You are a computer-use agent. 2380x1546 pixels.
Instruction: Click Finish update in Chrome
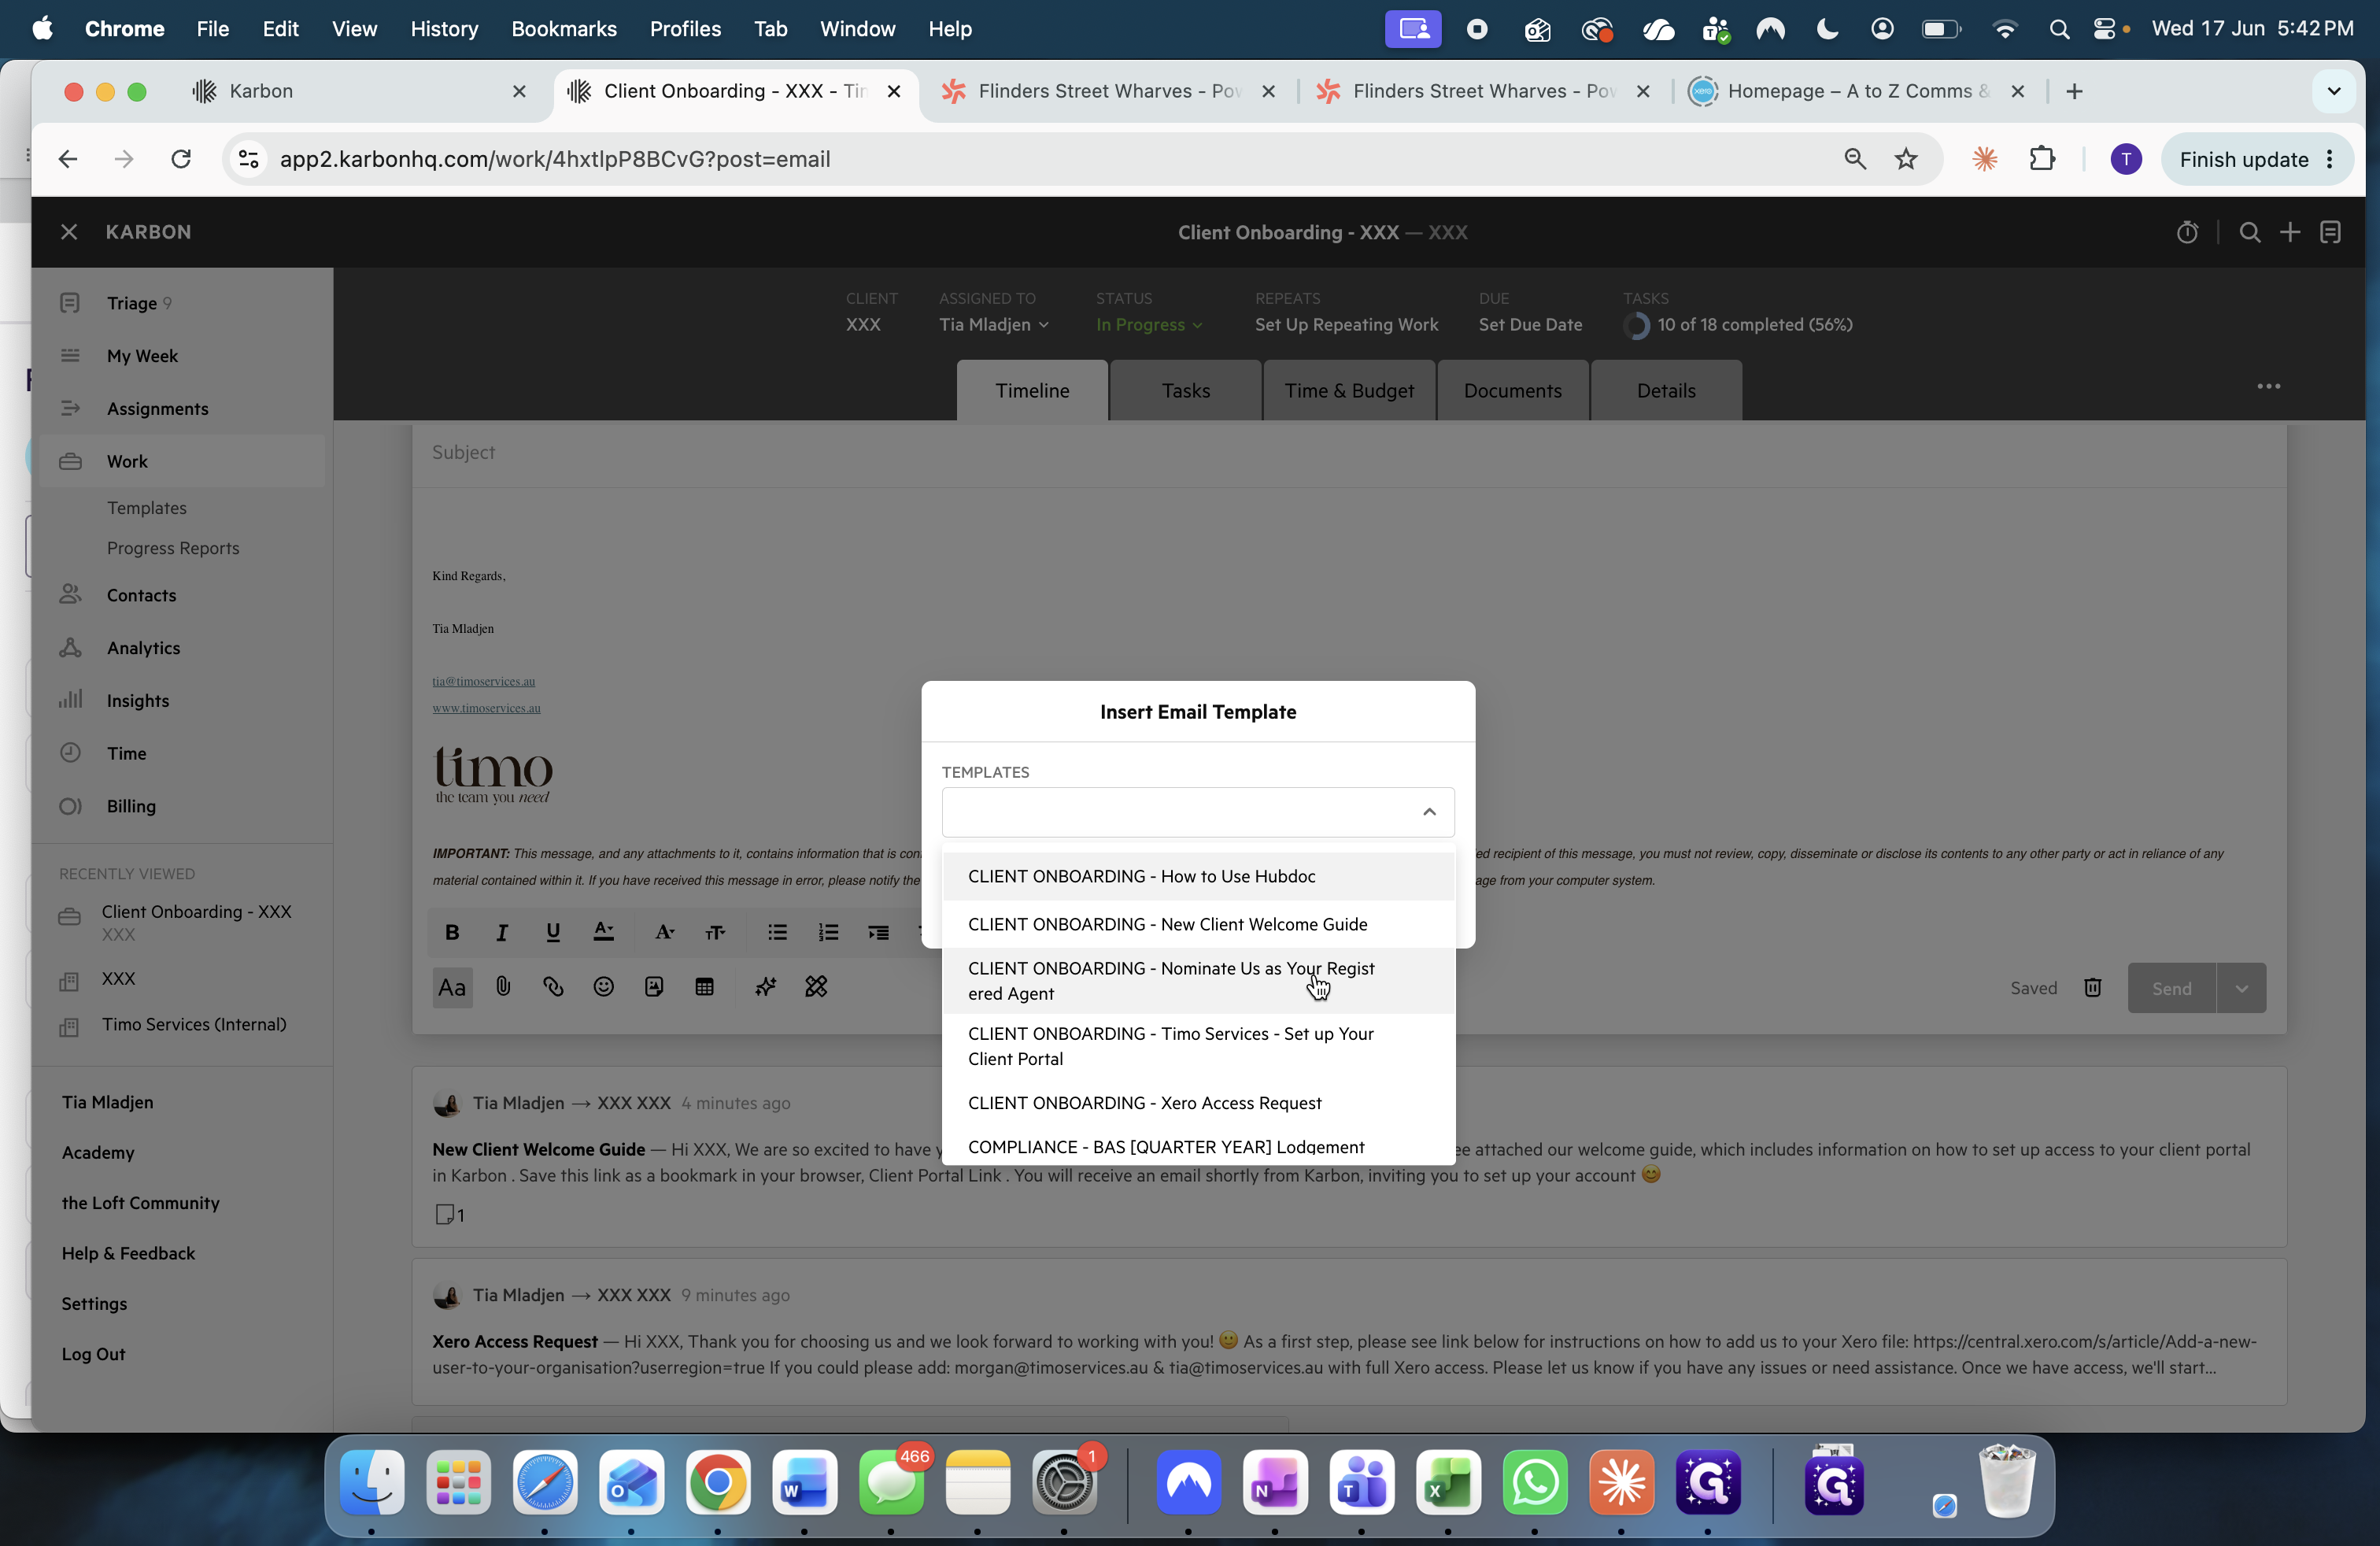pos(2258,159)
